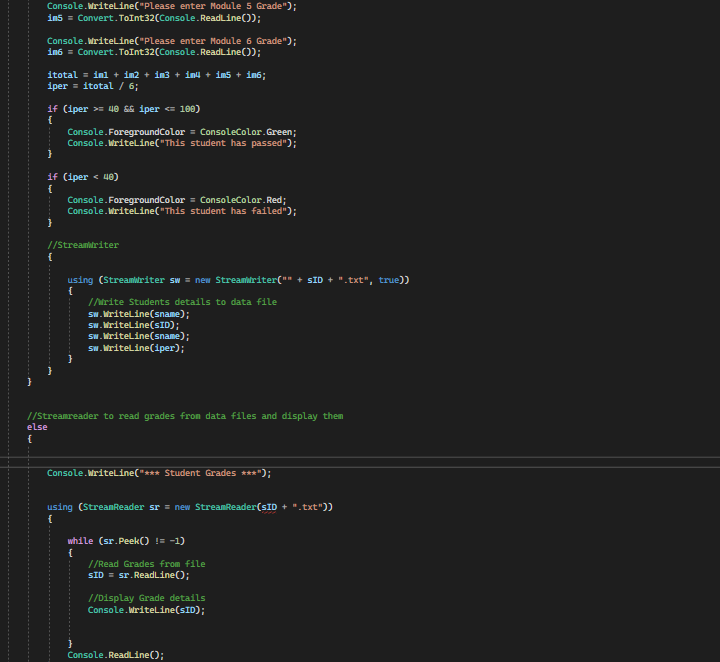Click the final Console.ReadLine() statement

(116, 655)
